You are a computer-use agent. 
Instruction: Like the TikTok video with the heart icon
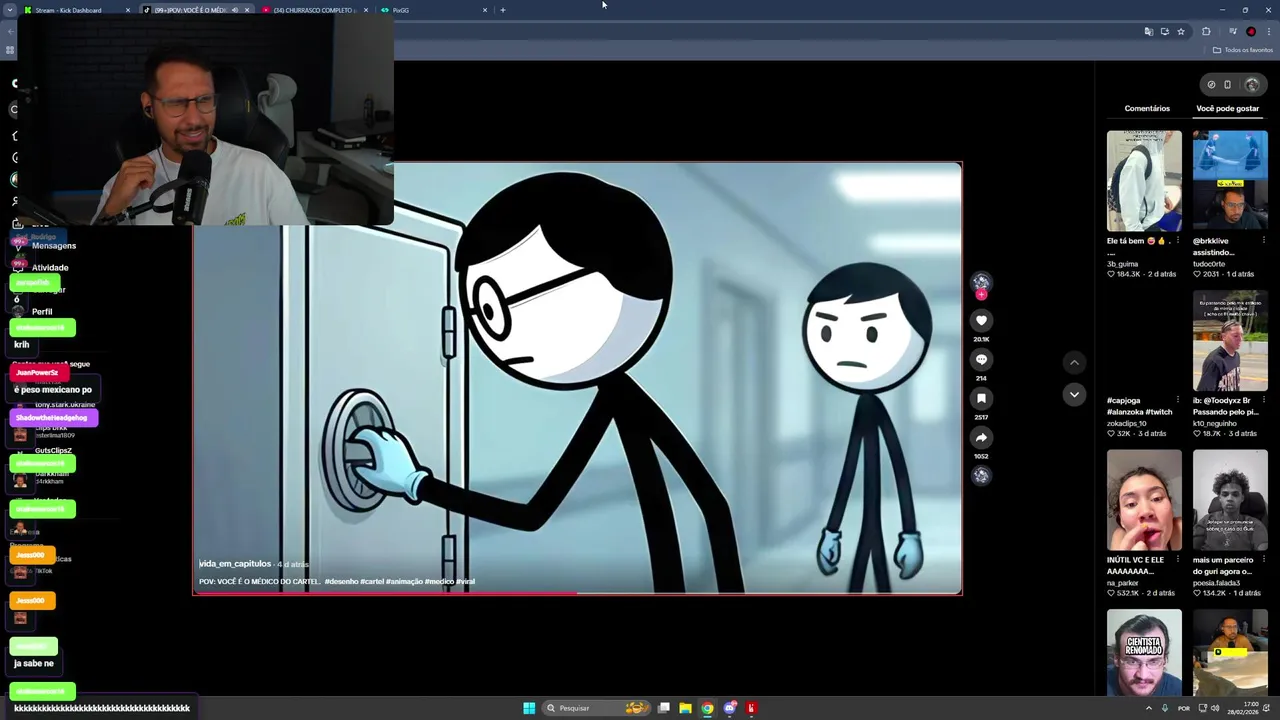click(x=981, y=320)
